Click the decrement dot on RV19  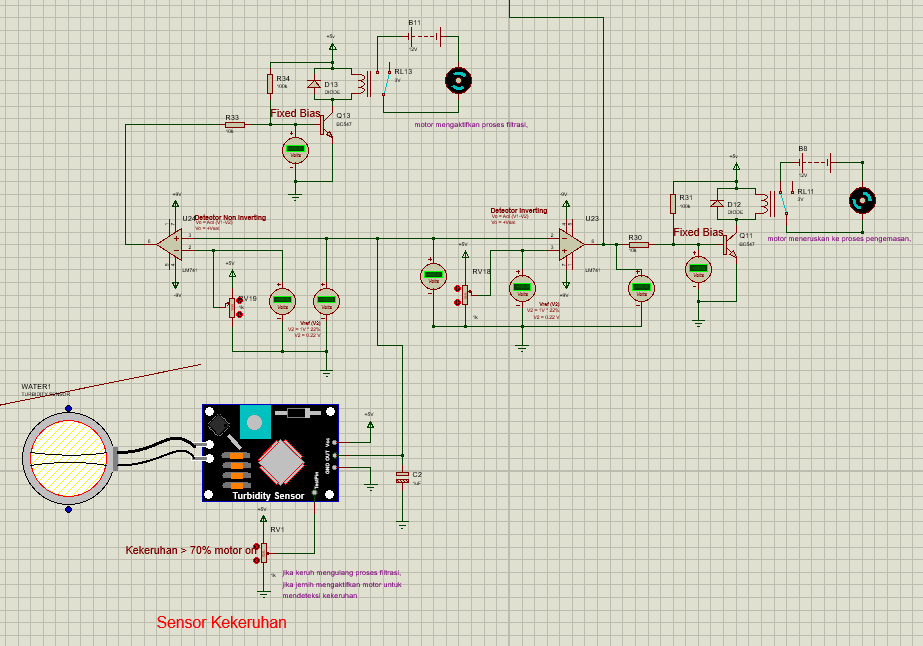coord(240,314)
